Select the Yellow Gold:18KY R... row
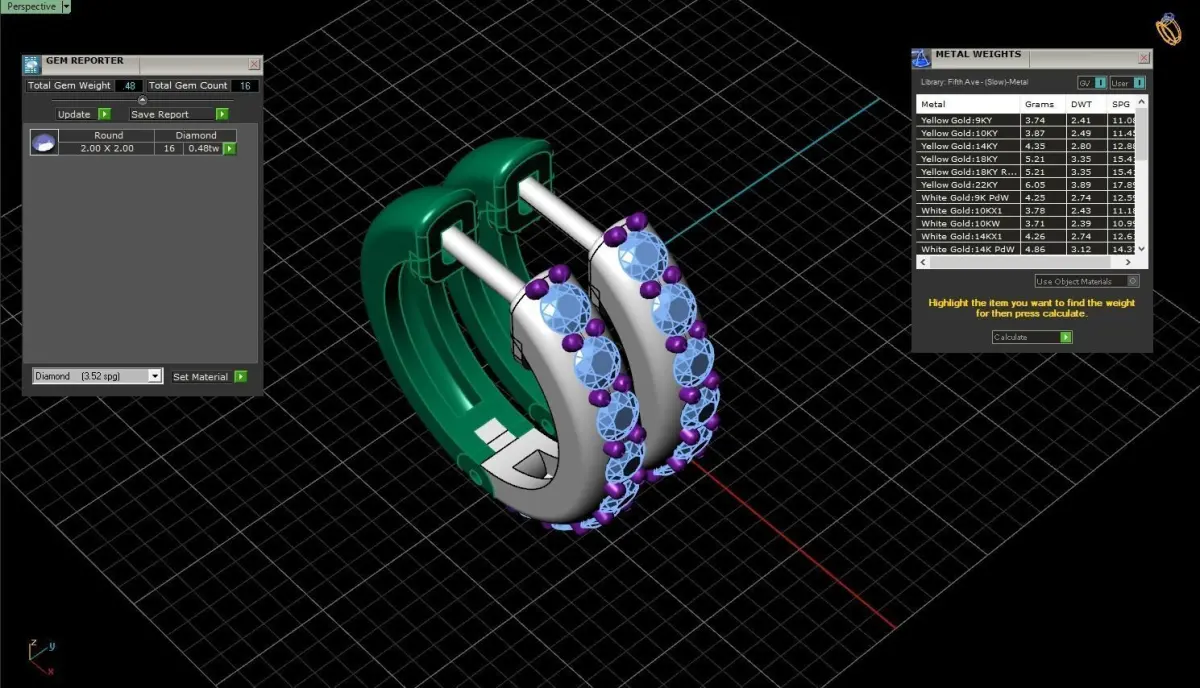 point(1026,172)
